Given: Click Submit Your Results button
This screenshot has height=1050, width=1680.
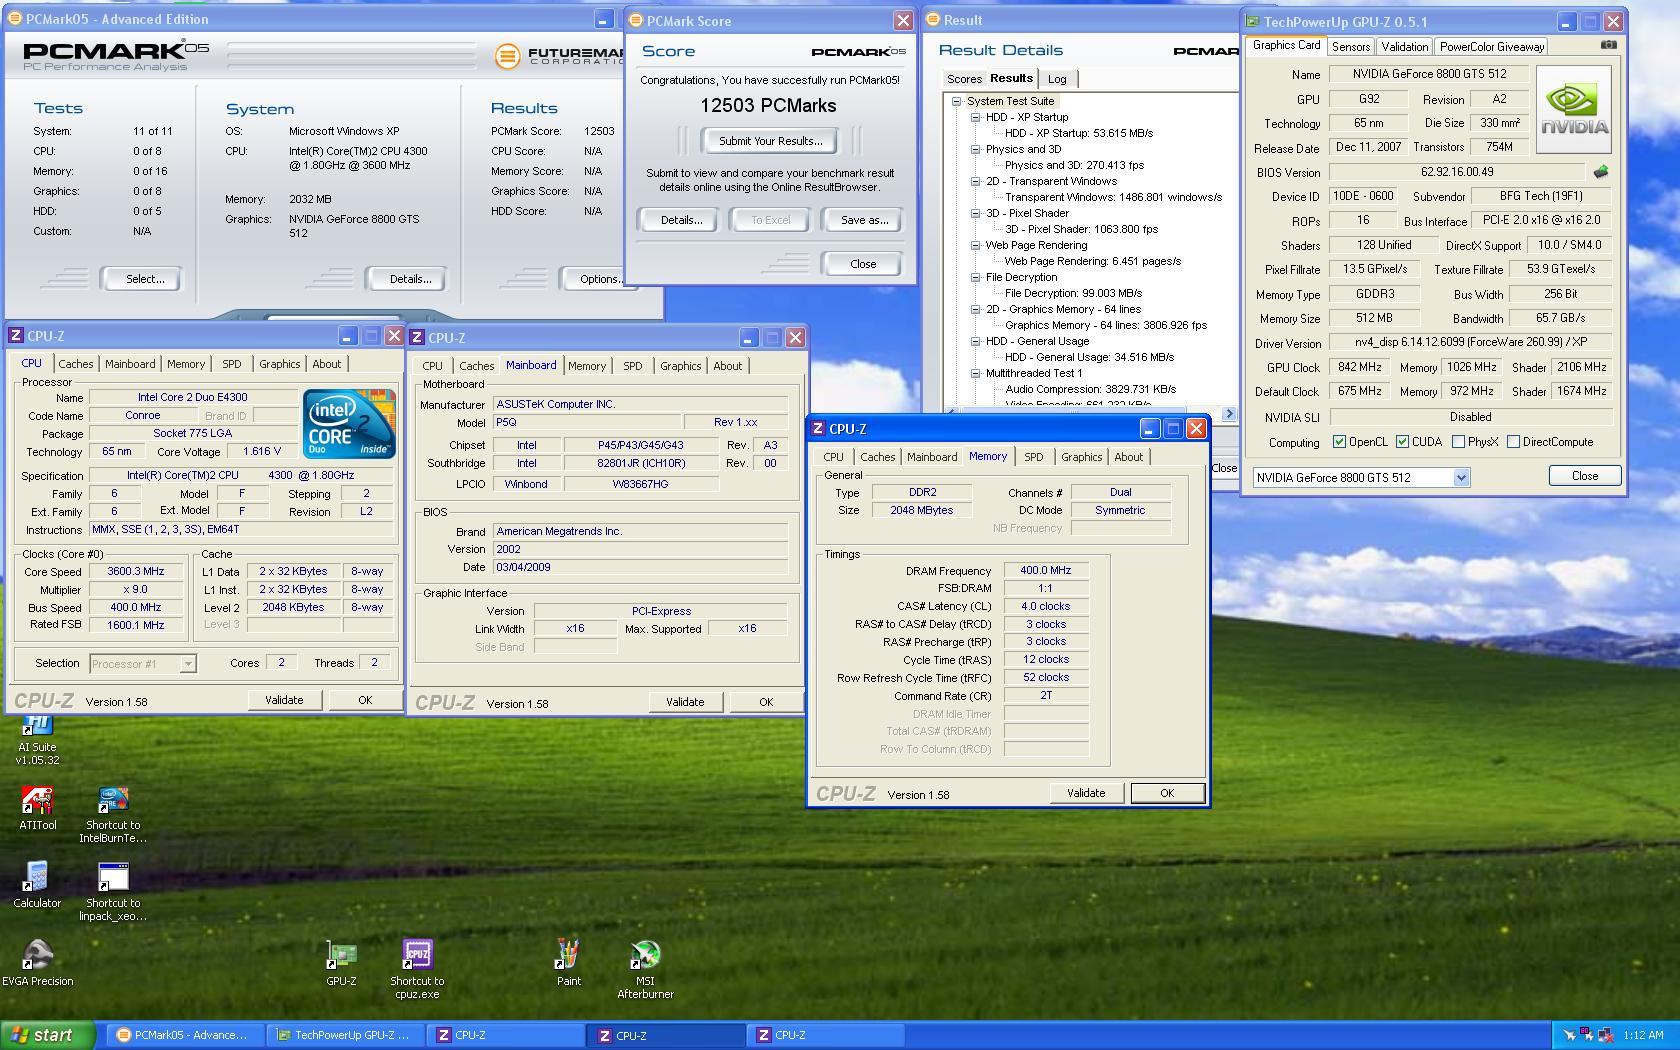Looking at the screenshot, I should (x=770, y=141).
